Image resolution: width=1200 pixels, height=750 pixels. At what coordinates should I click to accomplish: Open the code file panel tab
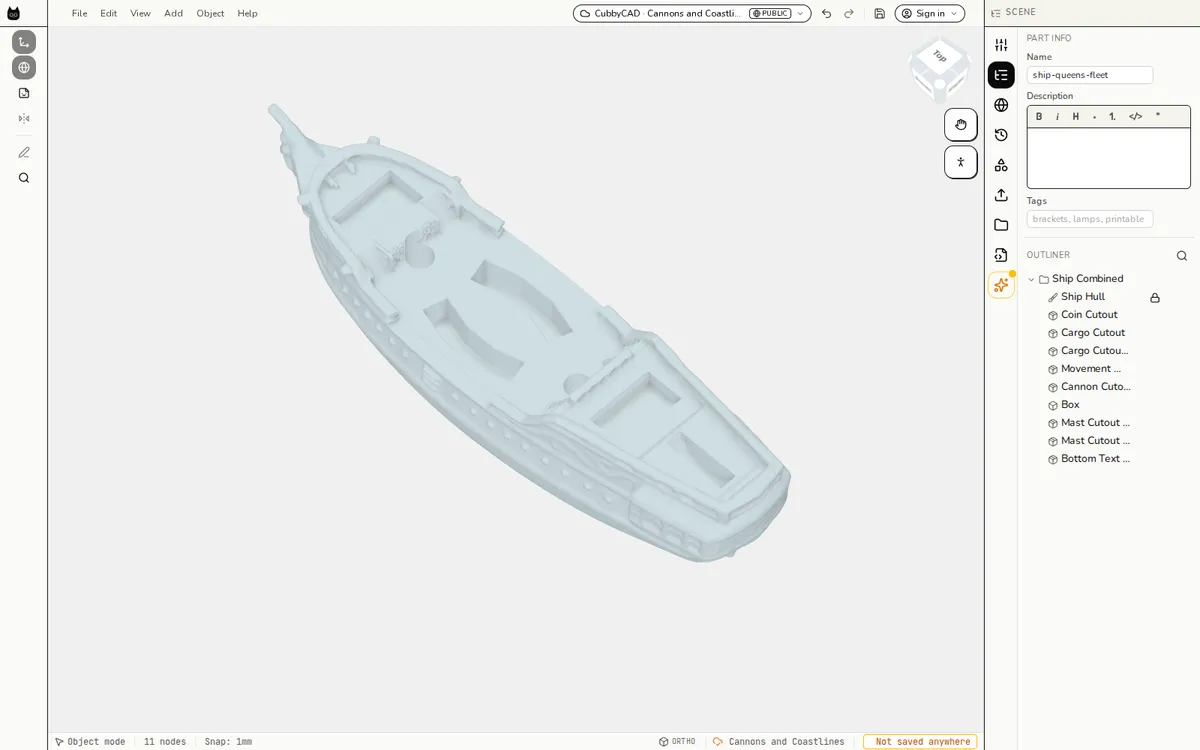coord(1001,255)
